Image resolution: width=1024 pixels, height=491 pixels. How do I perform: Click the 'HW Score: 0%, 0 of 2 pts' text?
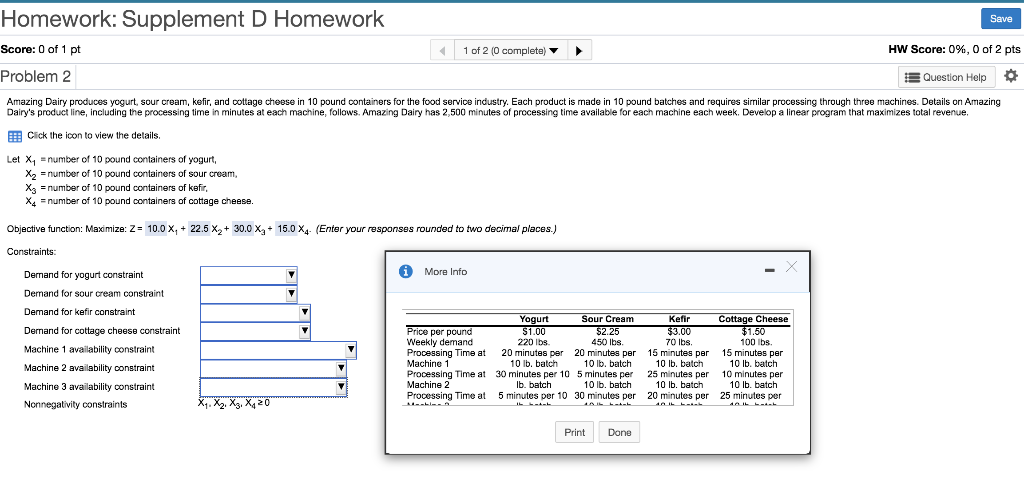[x=953, y=50]
